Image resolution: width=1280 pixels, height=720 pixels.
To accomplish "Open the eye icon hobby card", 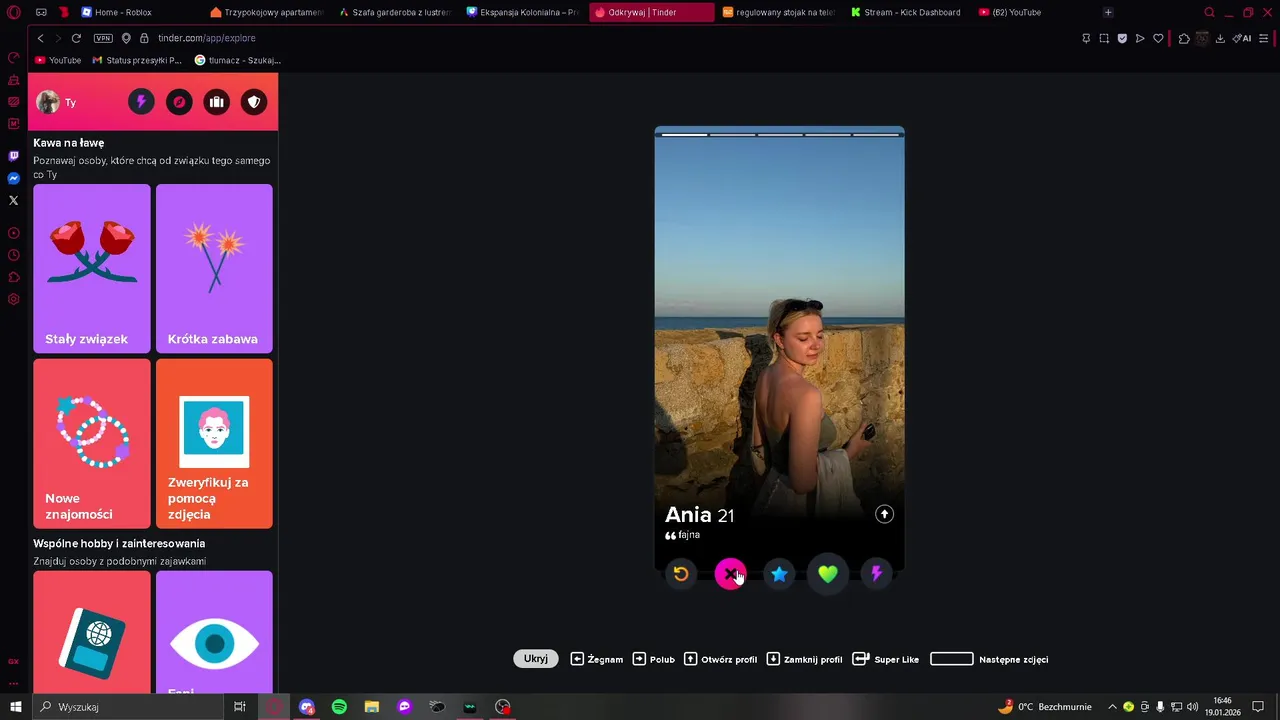I will (214, 632).
